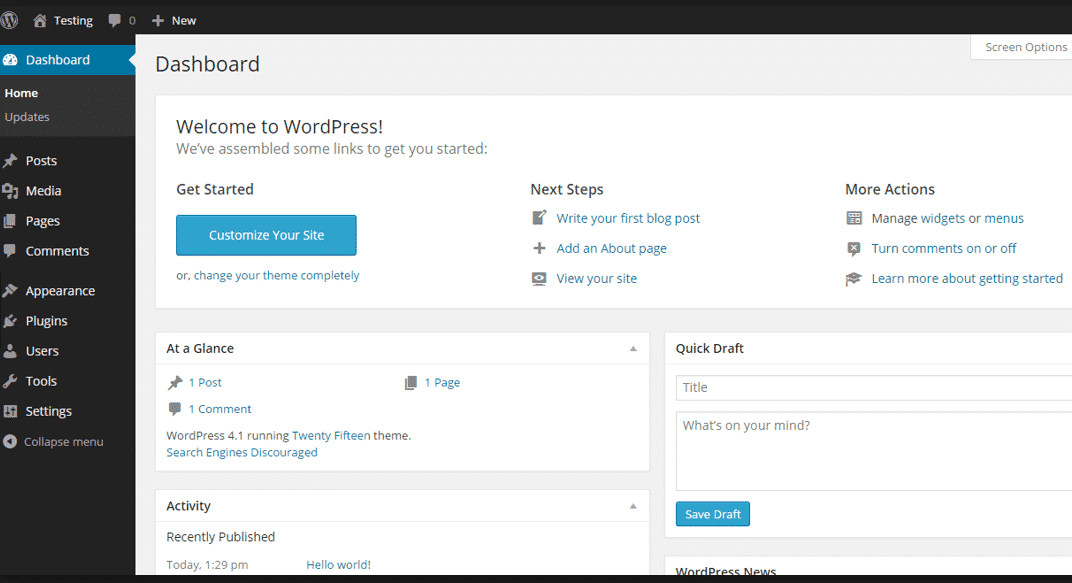This screenshot has height=583, width=1072.
Task: Click the Dashboard page heading
Action: click(207, 64)
